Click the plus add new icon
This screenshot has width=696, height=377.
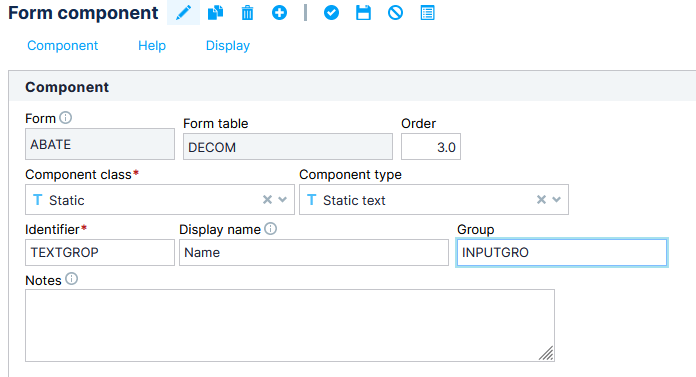click(x=279, y=13)
